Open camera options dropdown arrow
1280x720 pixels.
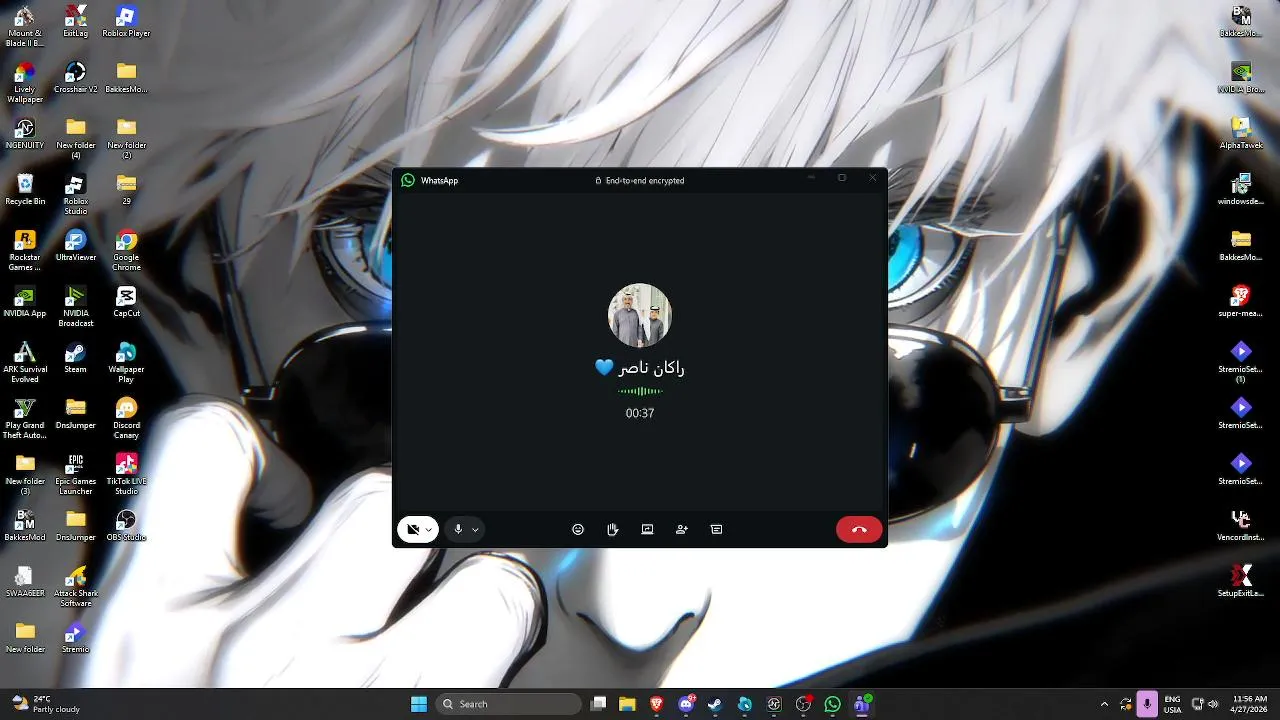(429, 530)
